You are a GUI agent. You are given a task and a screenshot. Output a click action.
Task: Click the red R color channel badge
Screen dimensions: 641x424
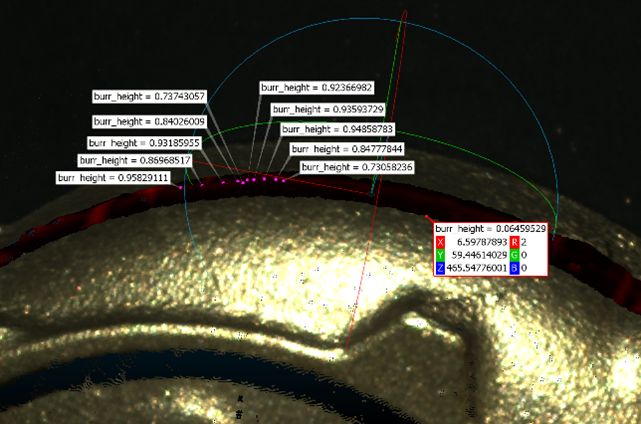pyautogui.click(x=514, y=242)
